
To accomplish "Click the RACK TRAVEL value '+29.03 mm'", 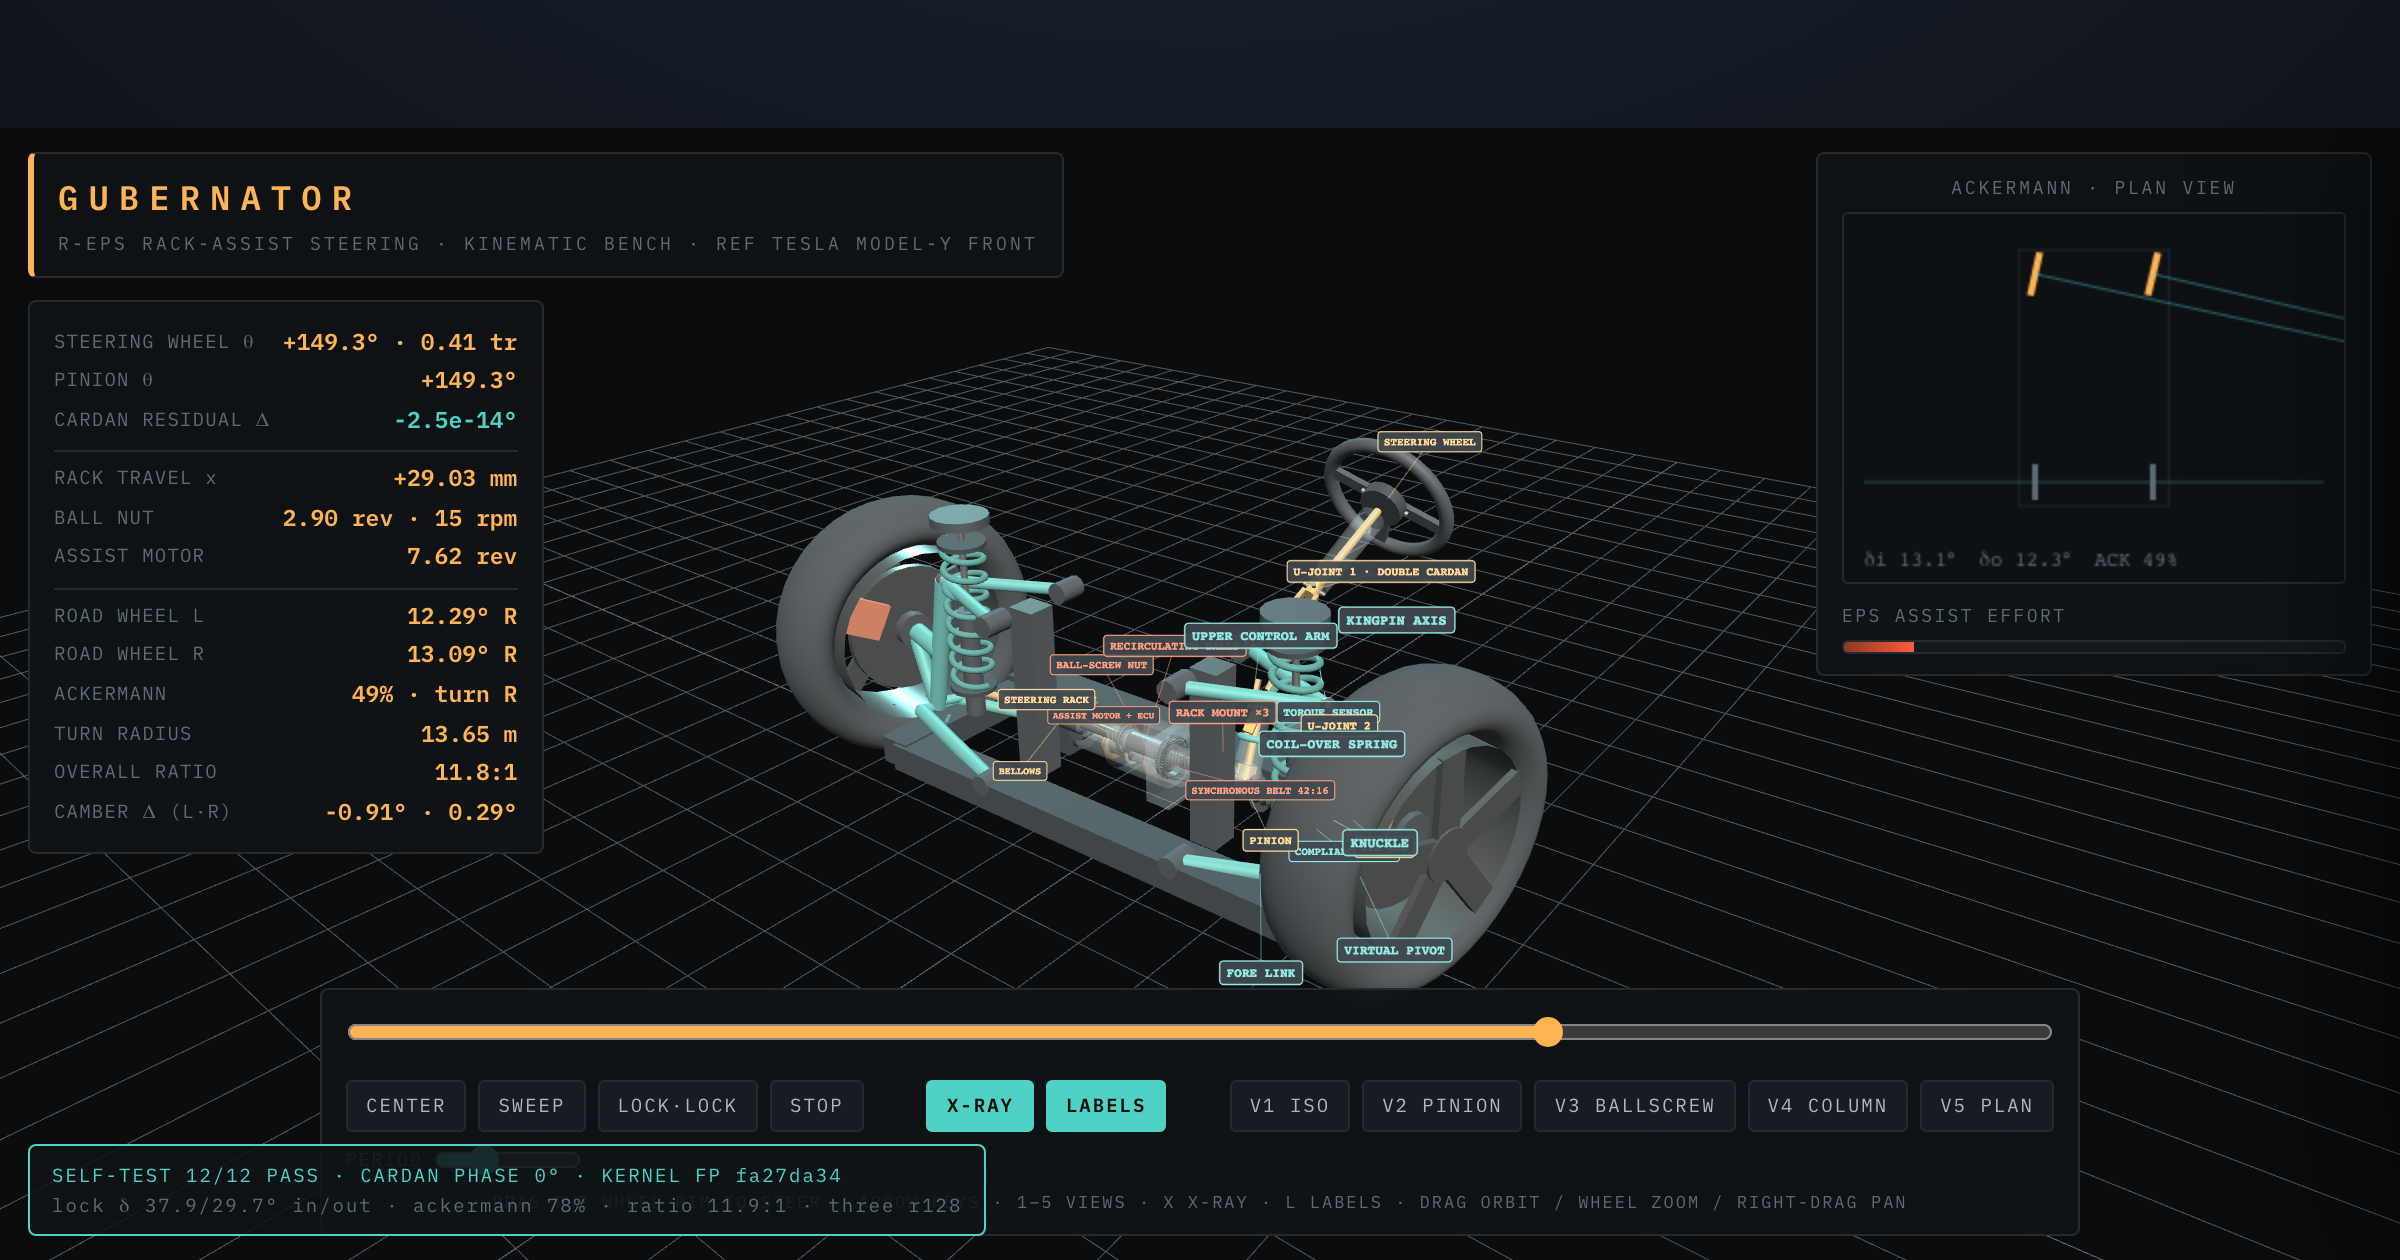I will pyautogui.click(x=455, y=478).
